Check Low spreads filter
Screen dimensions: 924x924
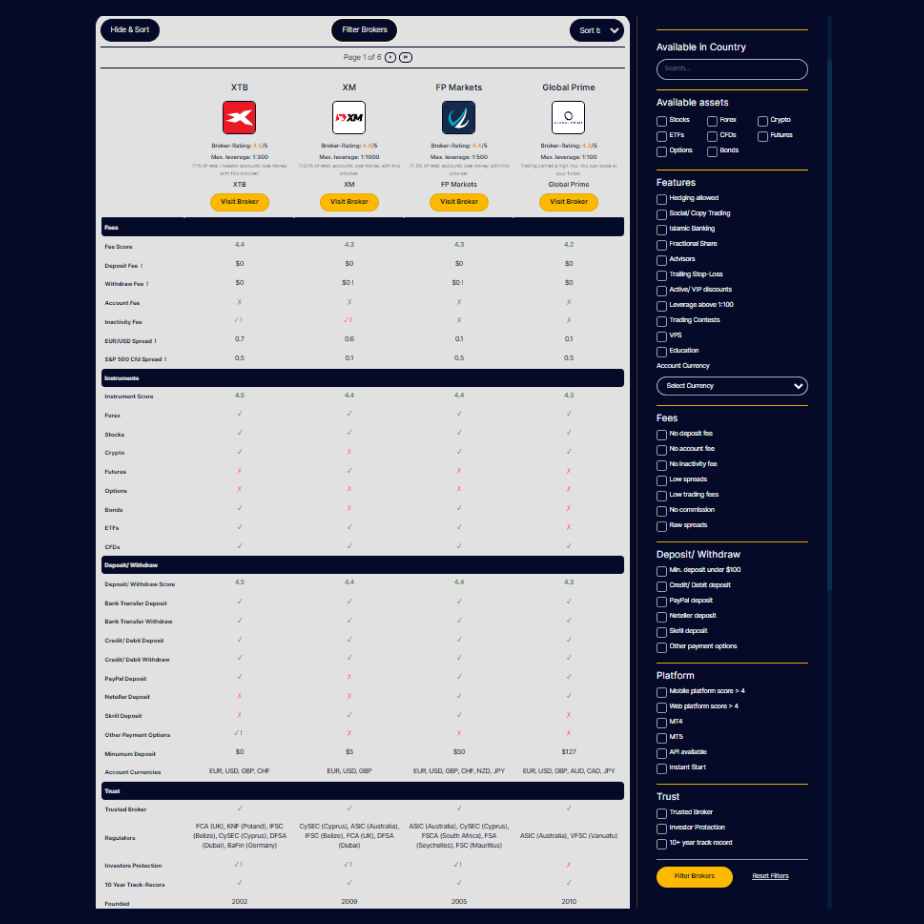[662, 481]
